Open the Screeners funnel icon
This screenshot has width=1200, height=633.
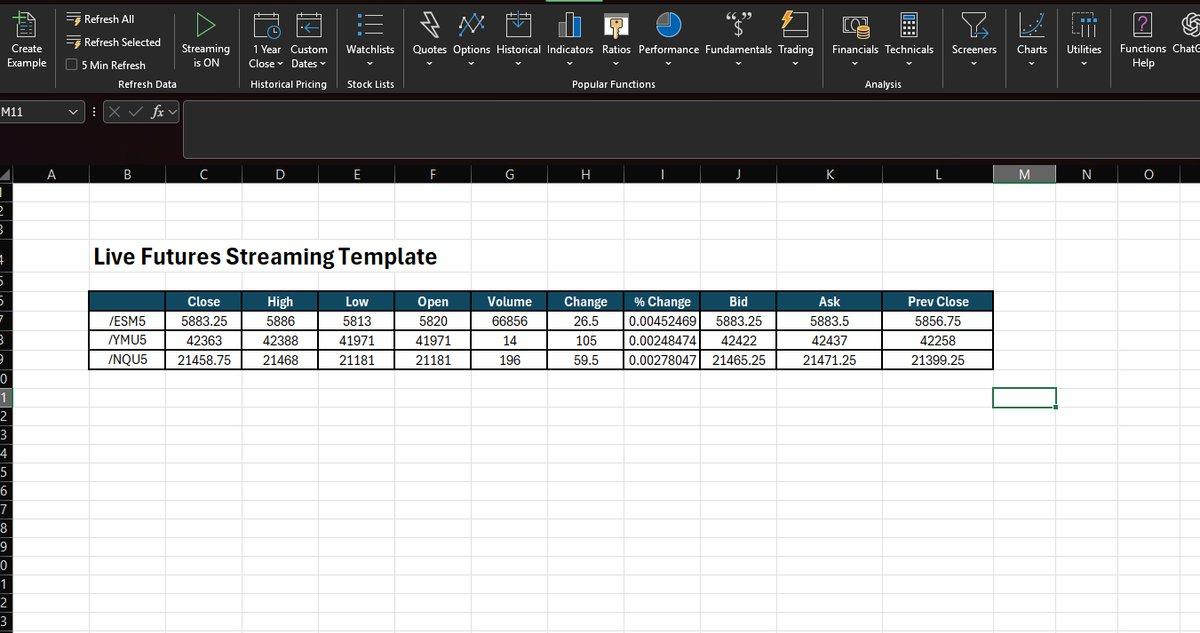coord(973,23)
